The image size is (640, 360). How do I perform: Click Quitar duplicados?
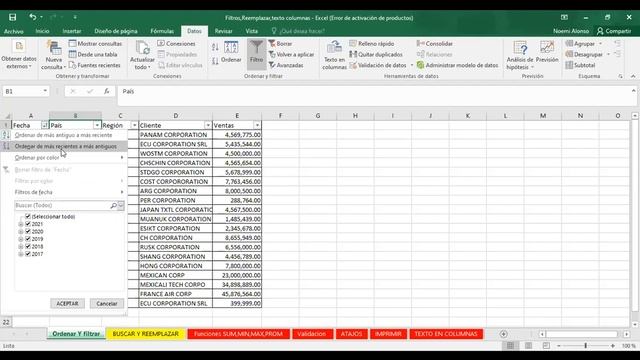[x=376, y=54]
